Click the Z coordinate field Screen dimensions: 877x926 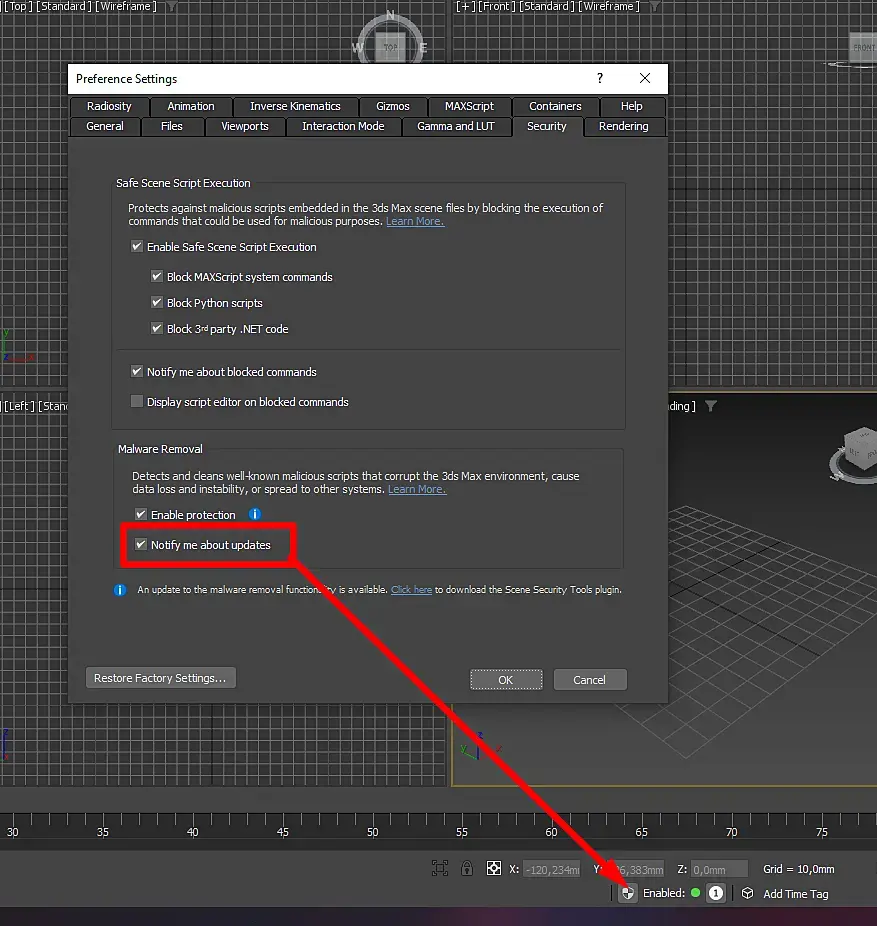pyautogui.click(x=719, y=869)
